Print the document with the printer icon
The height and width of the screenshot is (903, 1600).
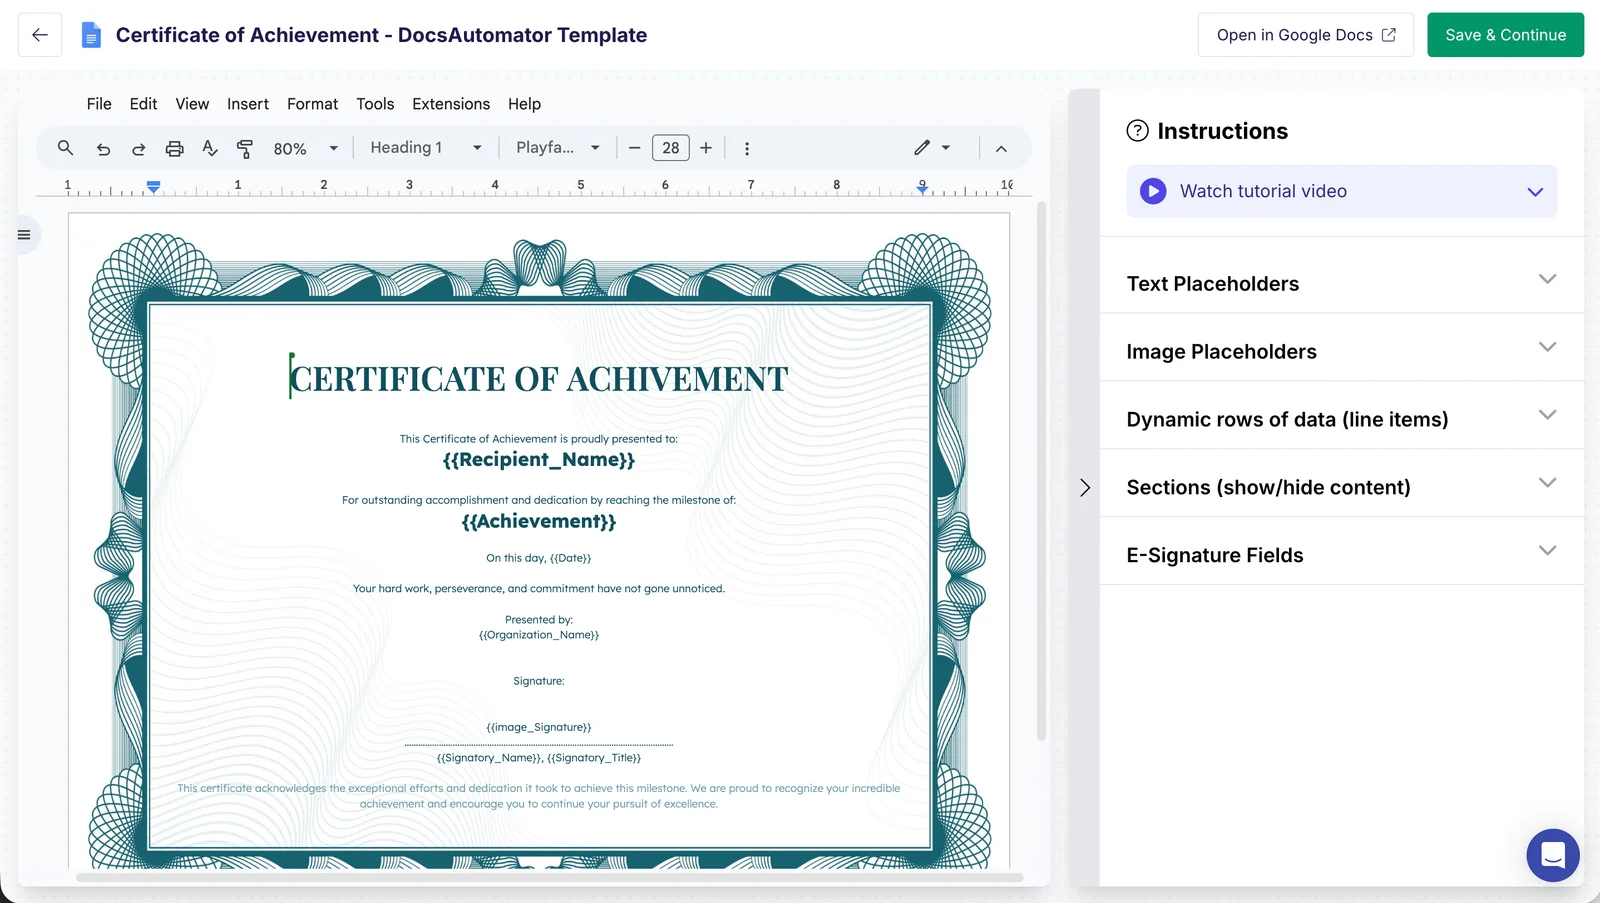[x=174, y=148]
